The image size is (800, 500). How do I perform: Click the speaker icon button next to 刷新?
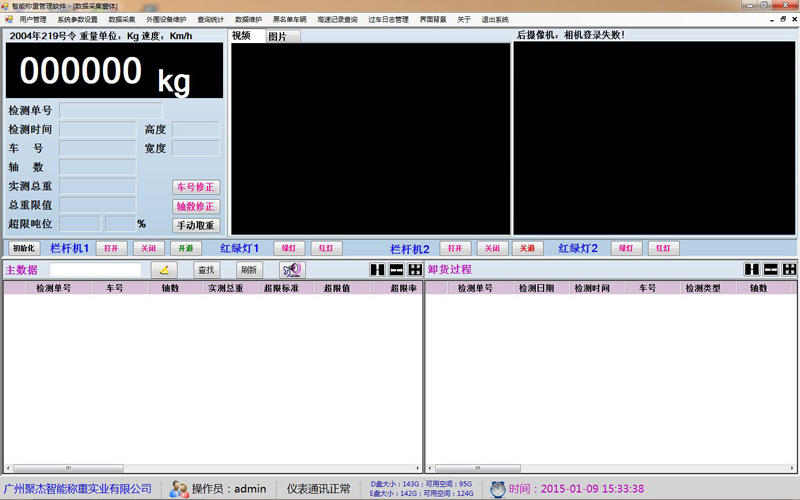(292, 270)
